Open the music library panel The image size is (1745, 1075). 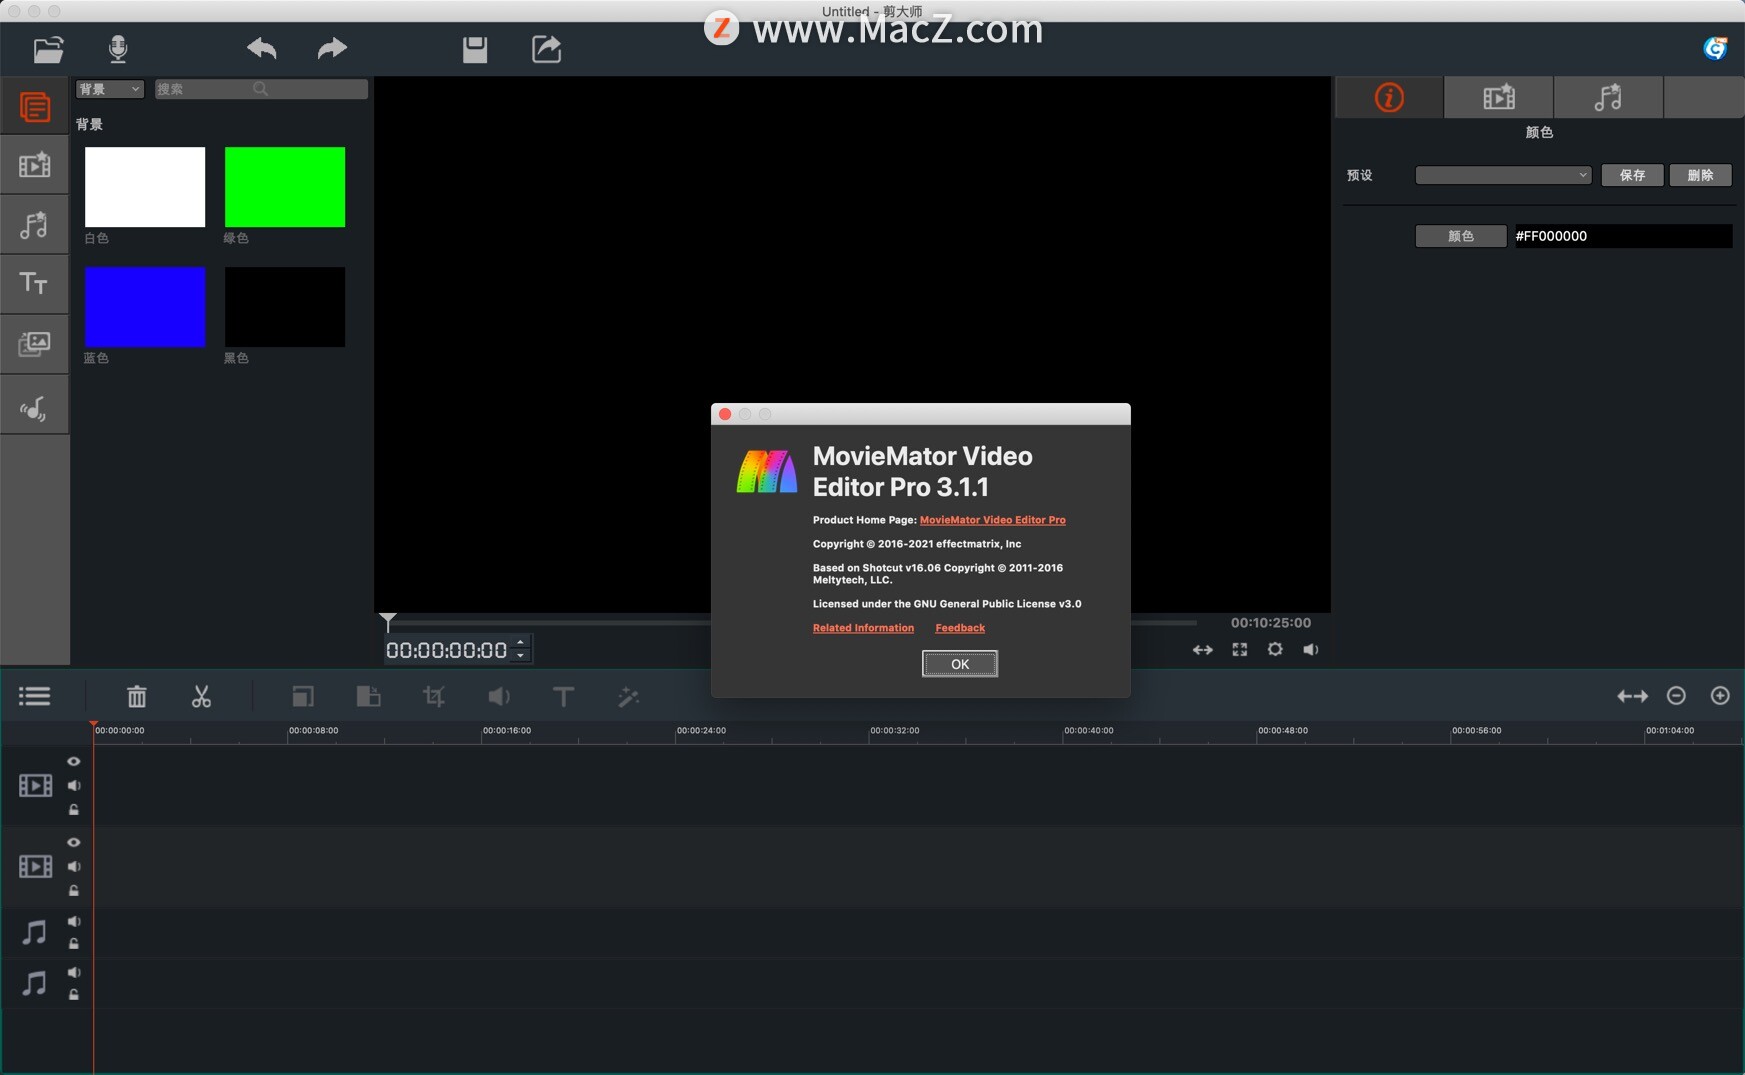35,225
